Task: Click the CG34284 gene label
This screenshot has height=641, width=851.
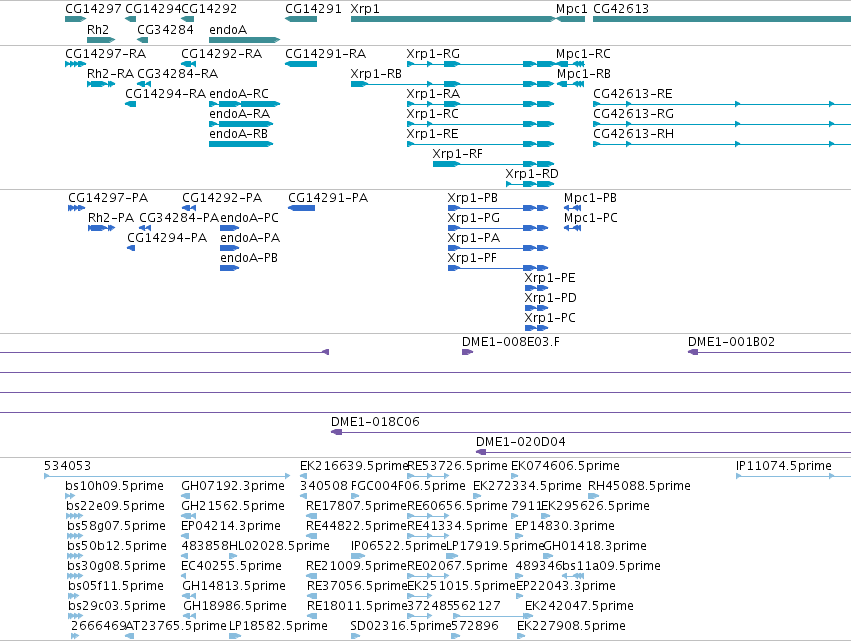Action: click(x=165, y=29)
